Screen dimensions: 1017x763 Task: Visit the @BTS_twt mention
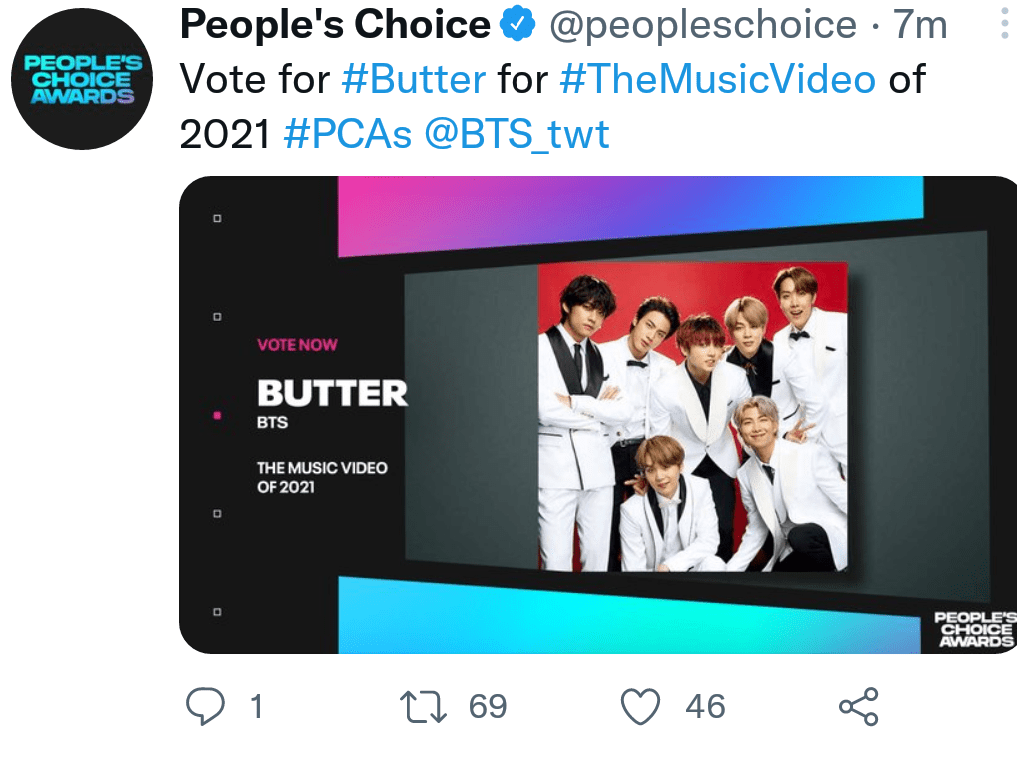coord(517,134)
